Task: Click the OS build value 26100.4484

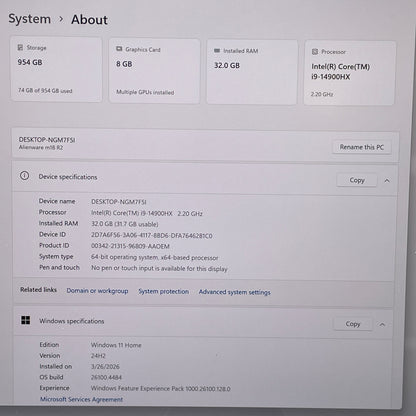Action: point(106,377)
